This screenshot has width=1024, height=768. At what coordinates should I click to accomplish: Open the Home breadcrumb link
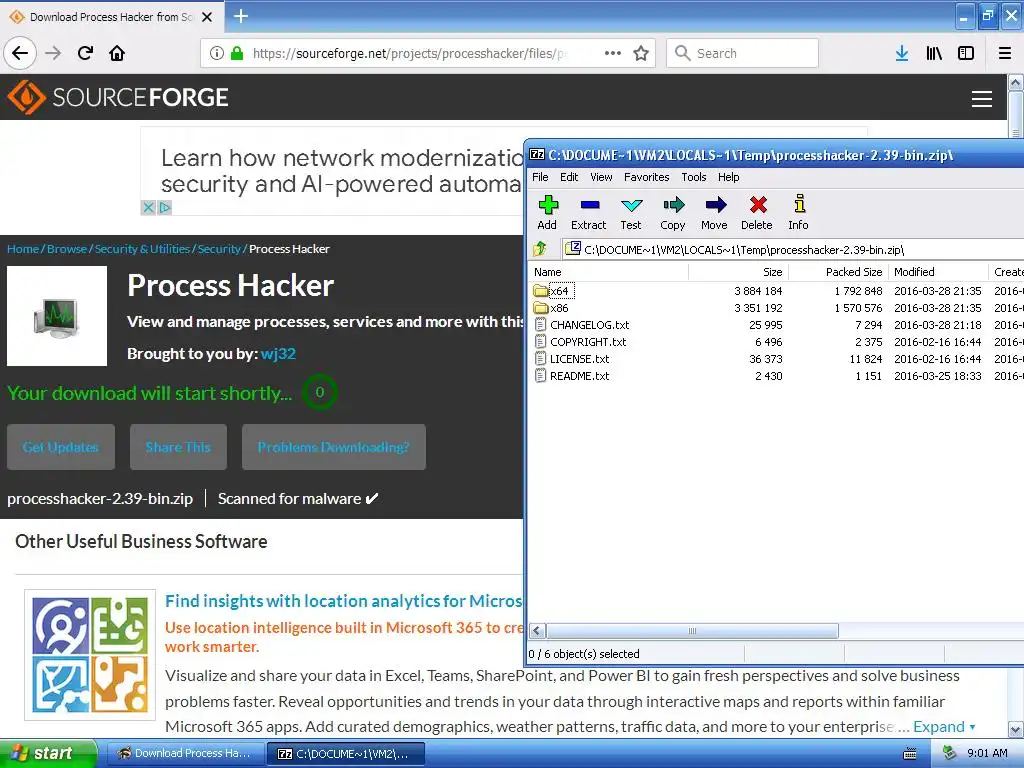point(23,249)
